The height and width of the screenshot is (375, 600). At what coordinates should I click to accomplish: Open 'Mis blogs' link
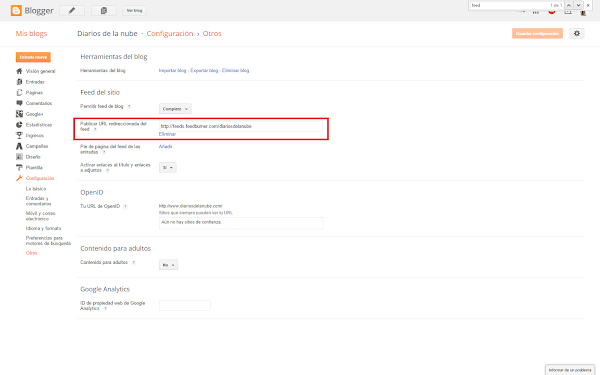click(31, 34)
